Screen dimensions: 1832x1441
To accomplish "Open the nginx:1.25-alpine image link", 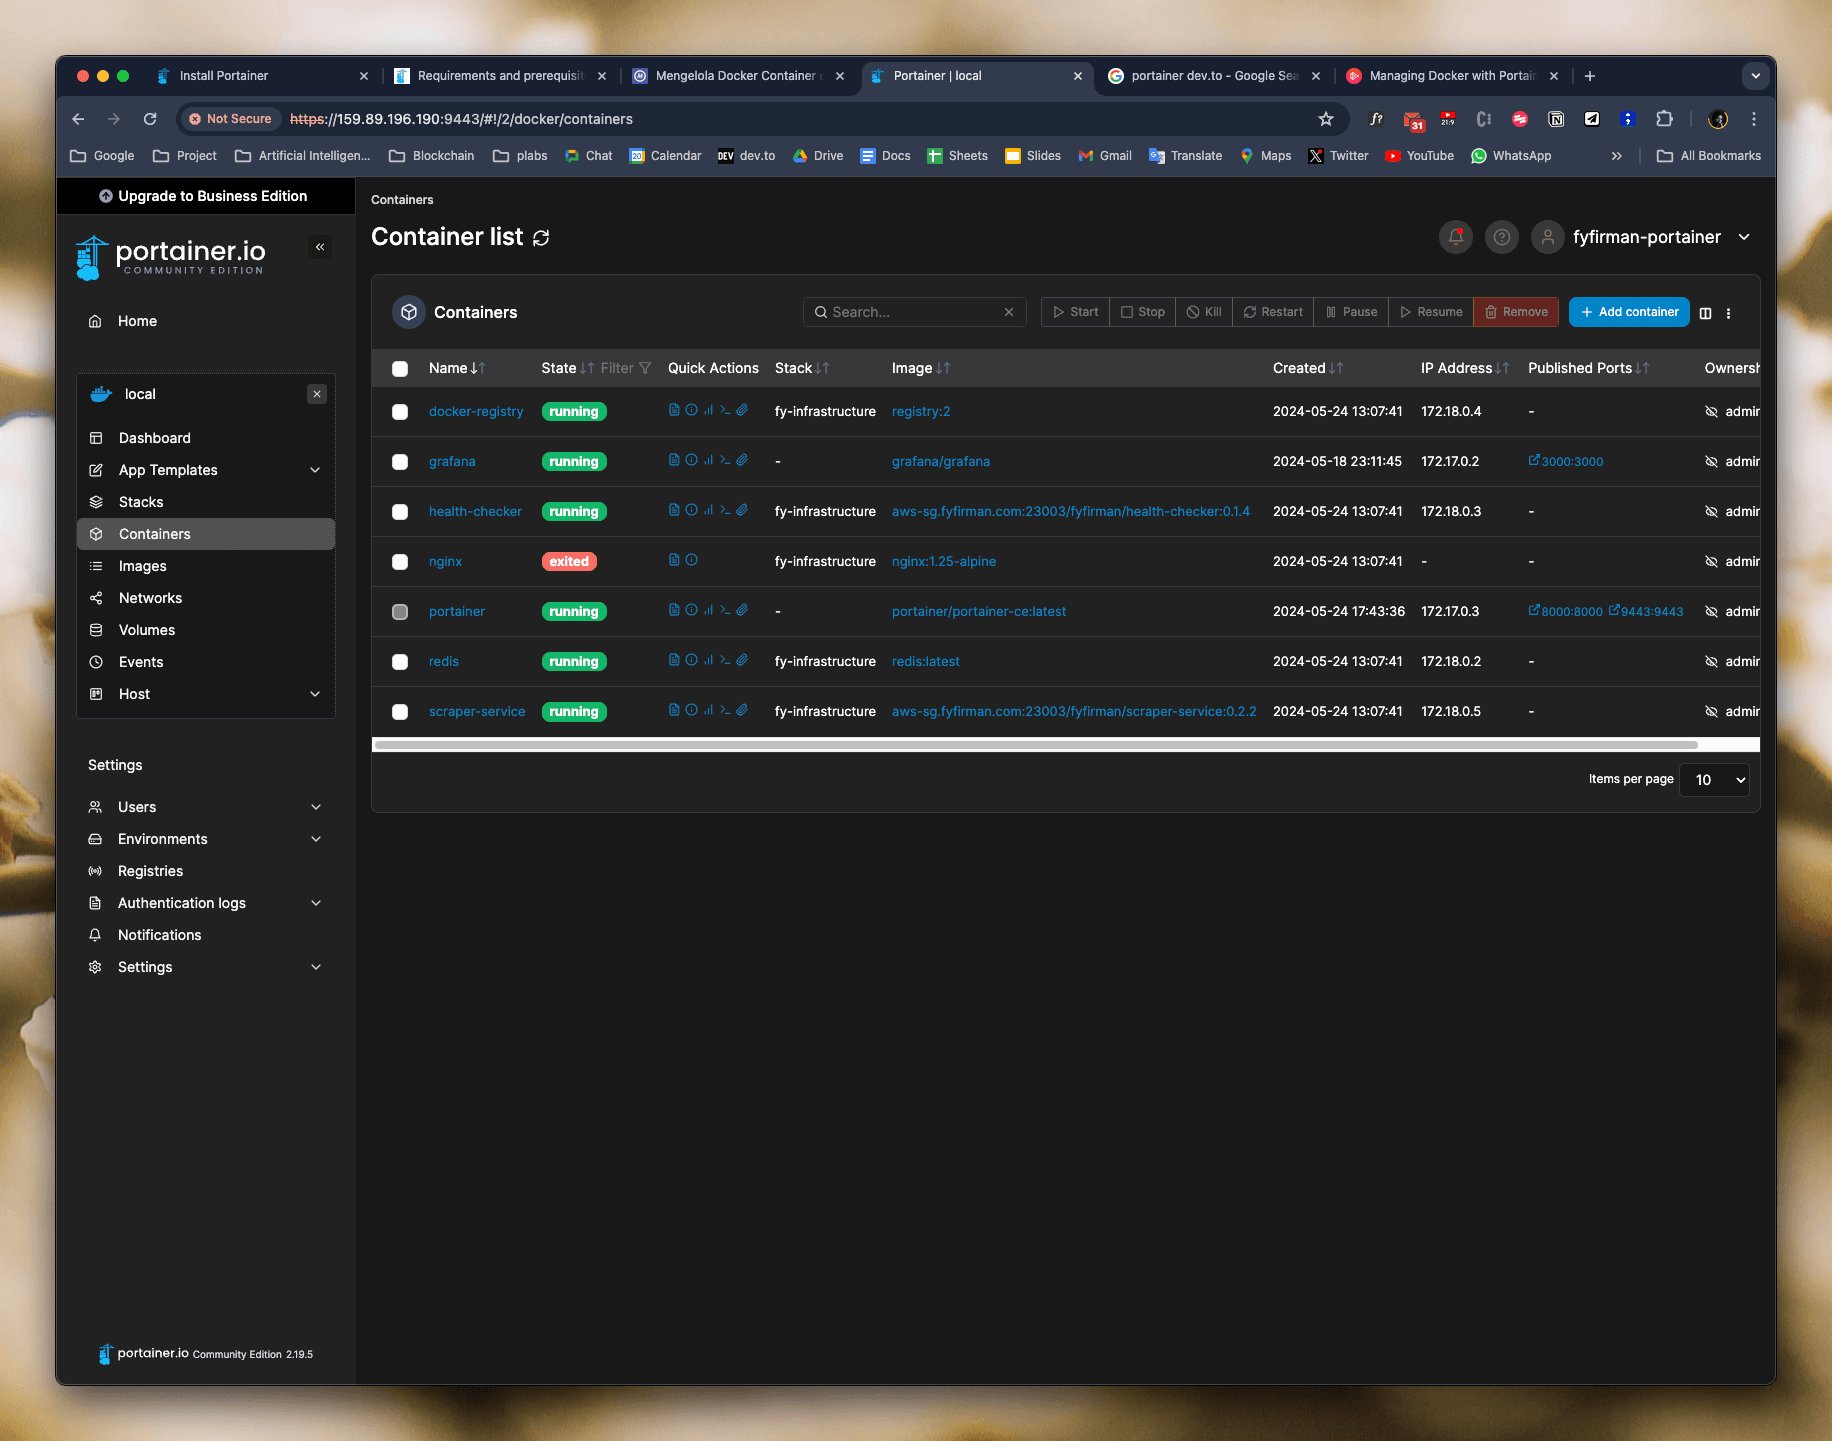I will tap(943, 561).
